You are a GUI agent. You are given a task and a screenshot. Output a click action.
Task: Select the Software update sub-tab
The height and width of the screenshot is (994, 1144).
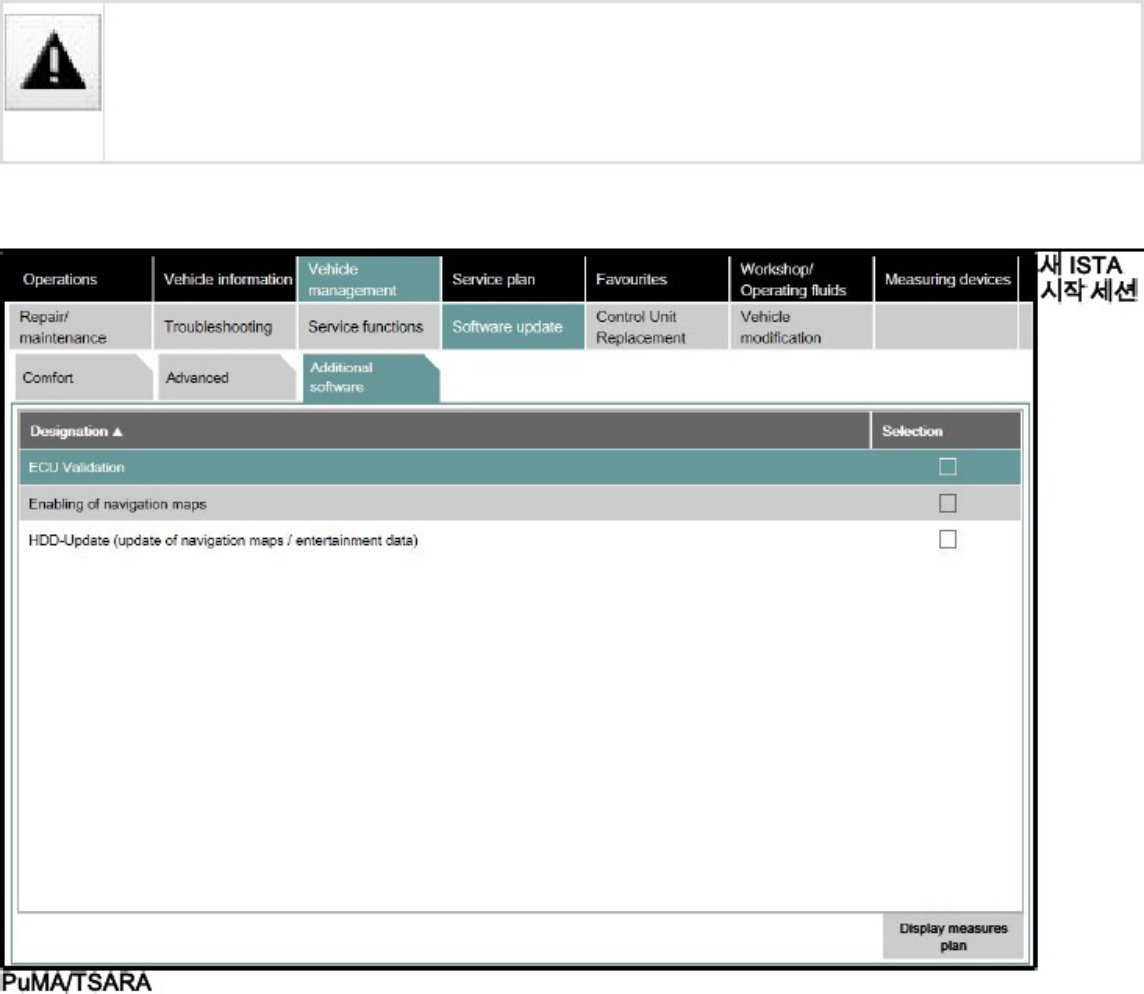[x=513, y=327]
